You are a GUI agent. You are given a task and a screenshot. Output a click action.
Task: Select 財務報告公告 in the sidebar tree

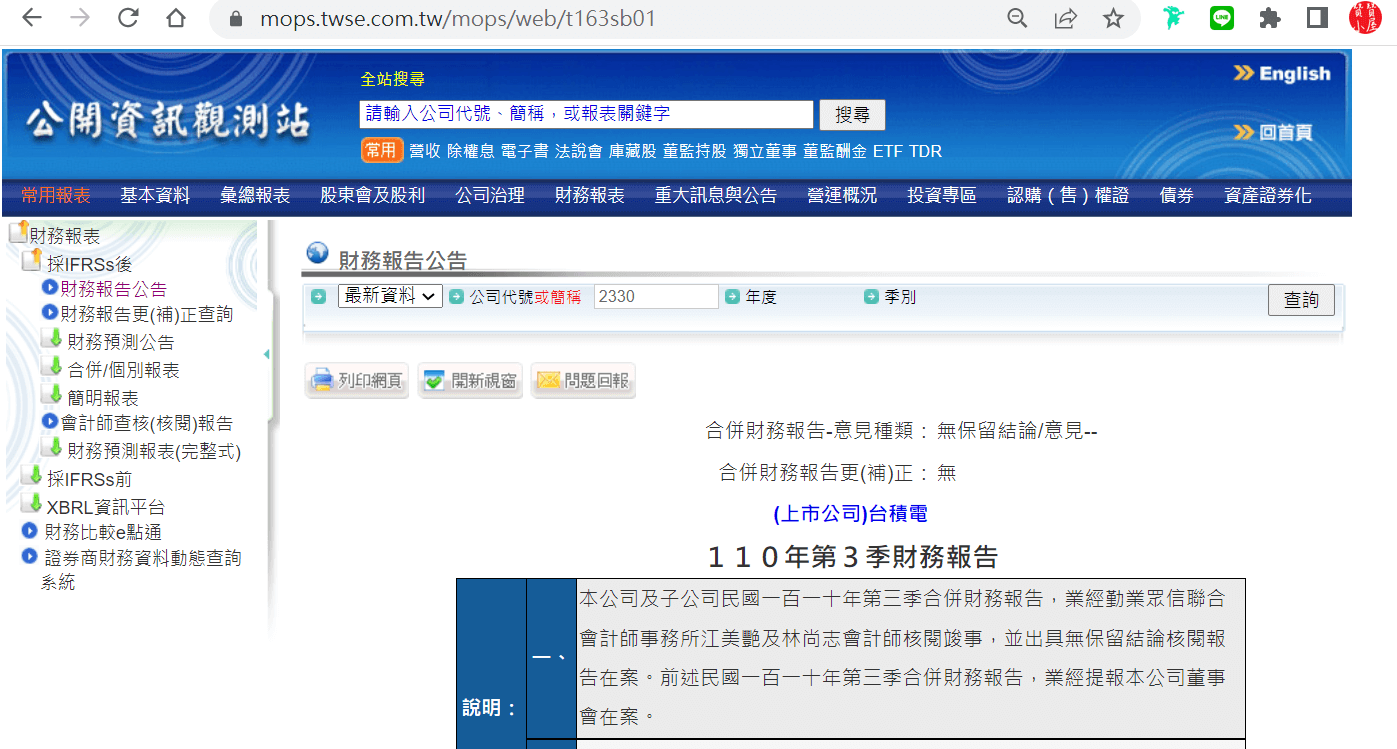coord(114,289)
